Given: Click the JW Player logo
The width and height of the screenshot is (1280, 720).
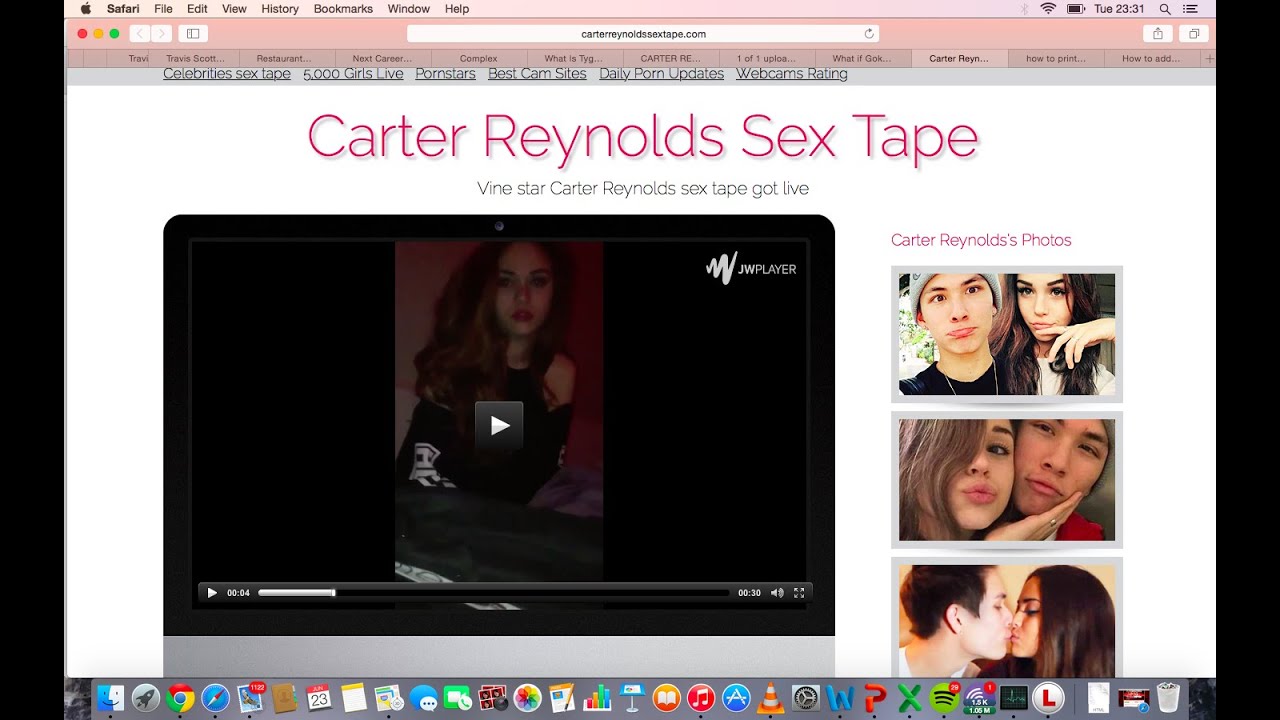Looking at the screenshot, I should pos(751,268).
